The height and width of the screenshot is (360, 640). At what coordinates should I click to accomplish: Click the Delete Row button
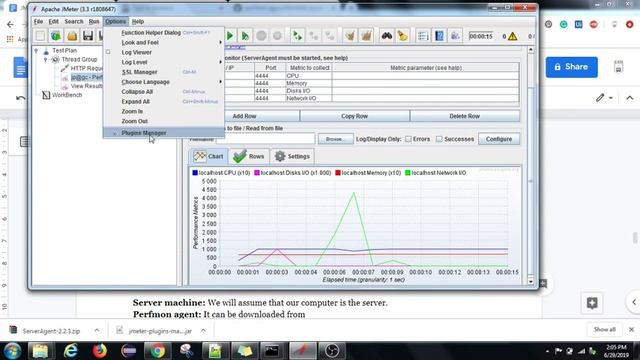click(x=464, y=116)
